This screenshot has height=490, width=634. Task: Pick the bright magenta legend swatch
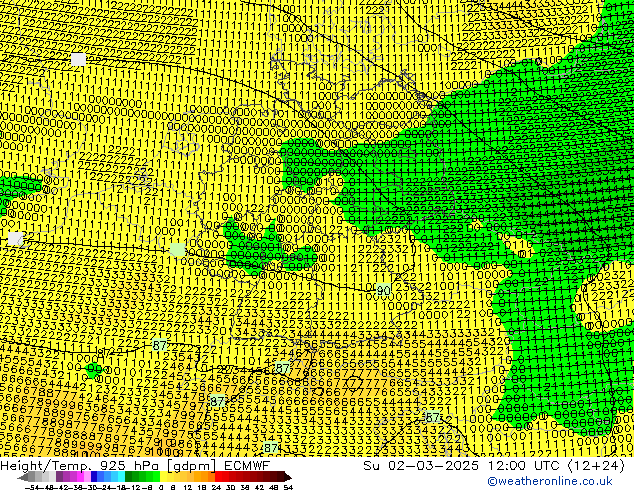[80, 476]
